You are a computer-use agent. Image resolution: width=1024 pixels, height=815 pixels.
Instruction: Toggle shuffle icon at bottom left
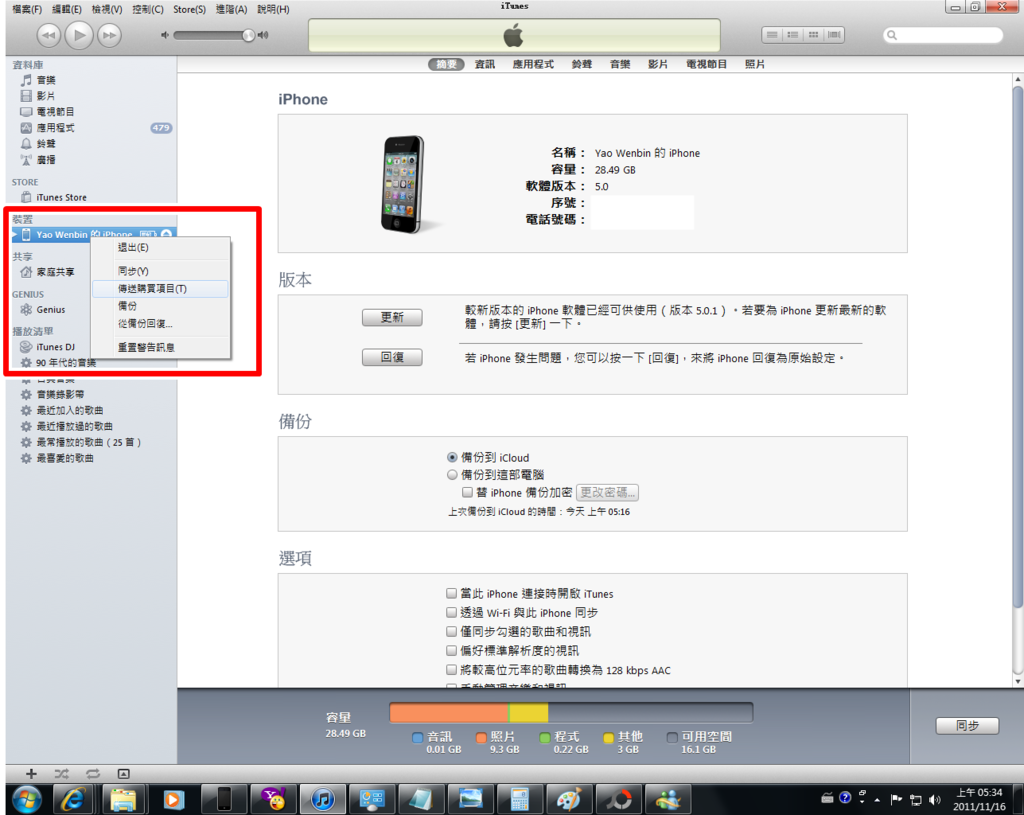point(61,774)
